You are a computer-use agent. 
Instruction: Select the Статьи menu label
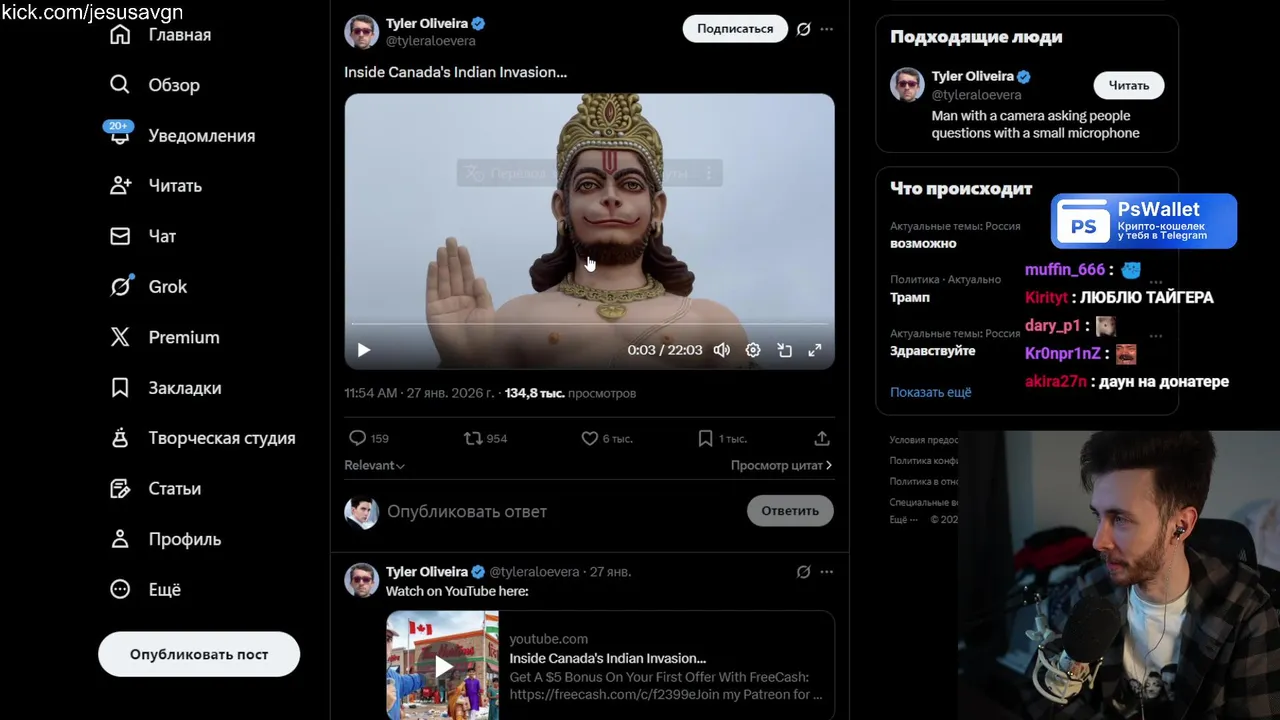pos(175,489)
